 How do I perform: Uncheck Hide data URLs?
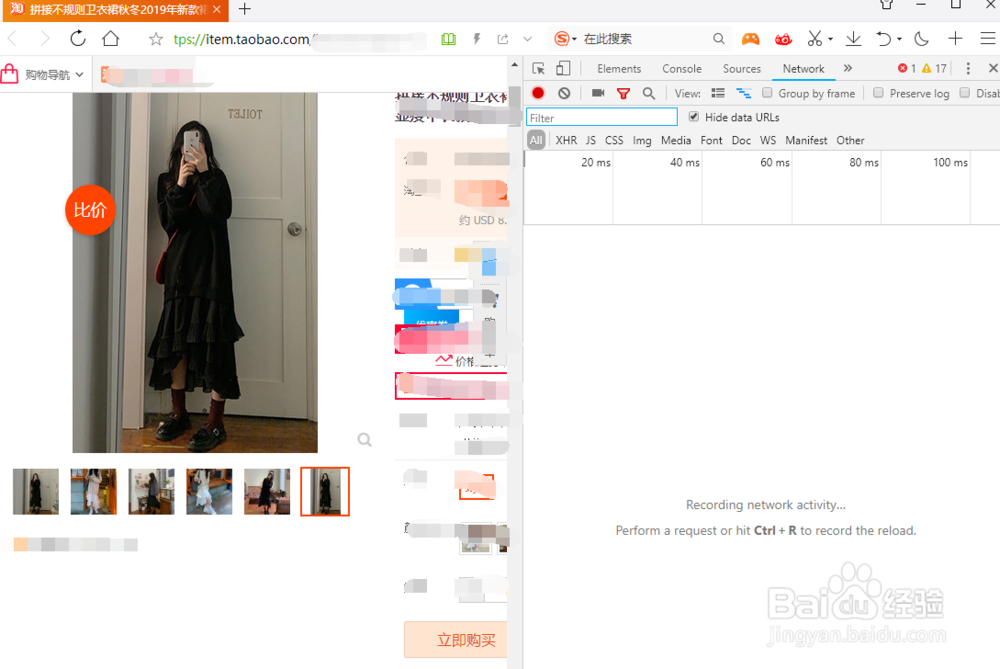[x=694, y=117]
